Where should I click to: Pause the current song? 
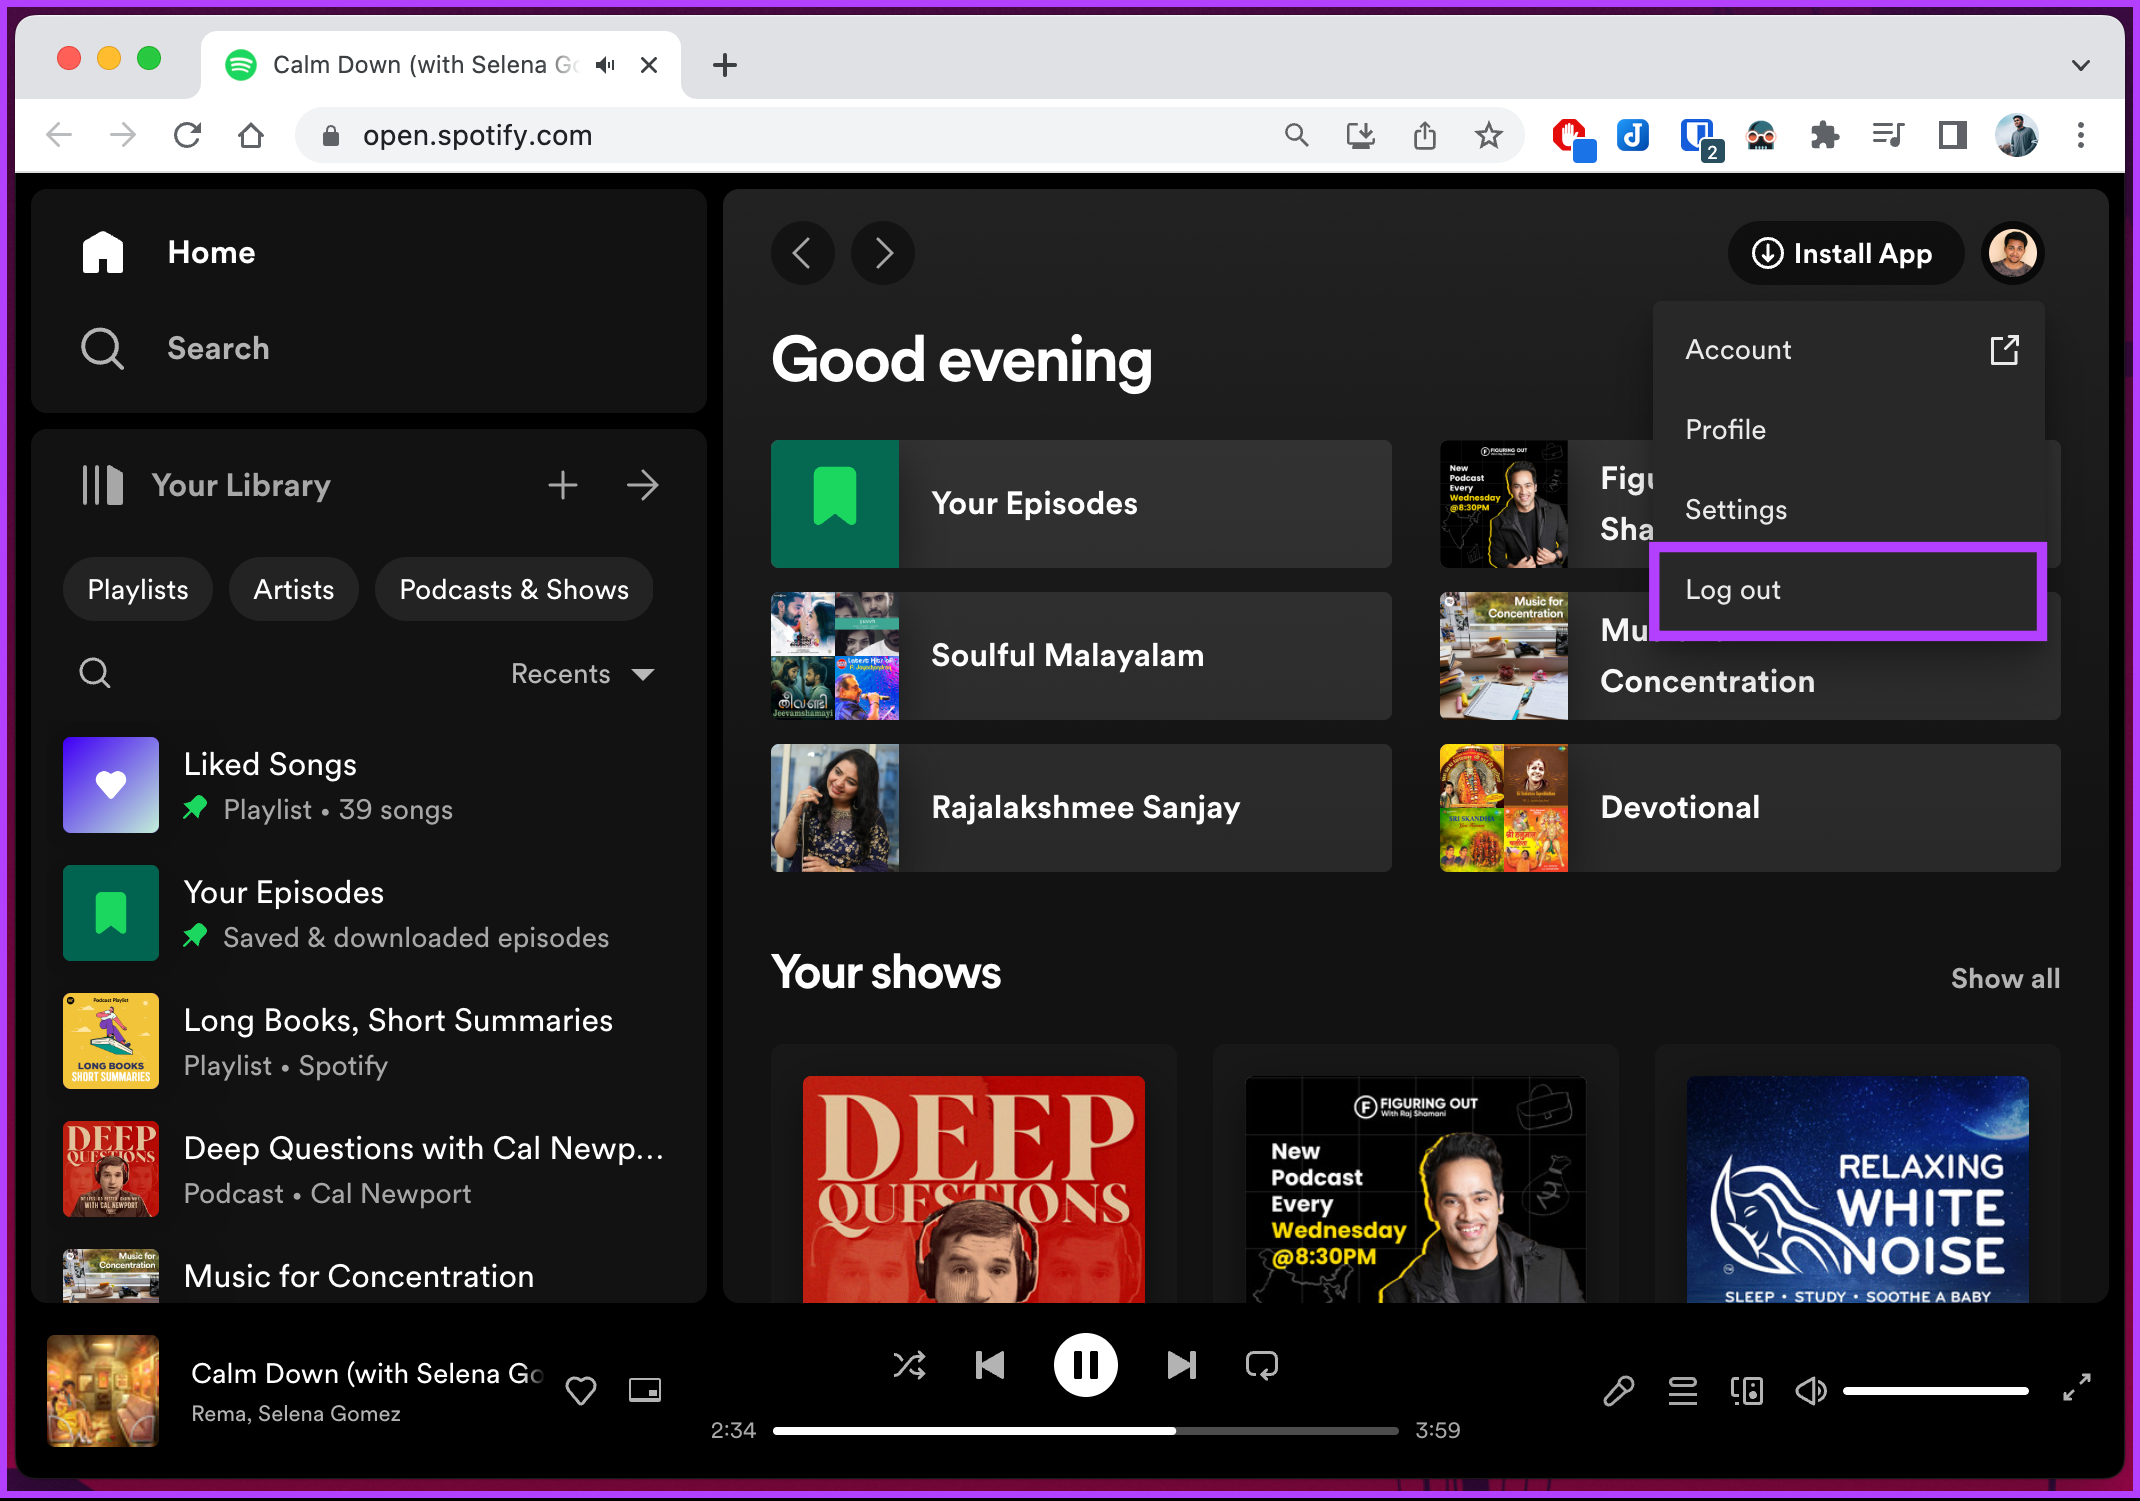1085,1365
